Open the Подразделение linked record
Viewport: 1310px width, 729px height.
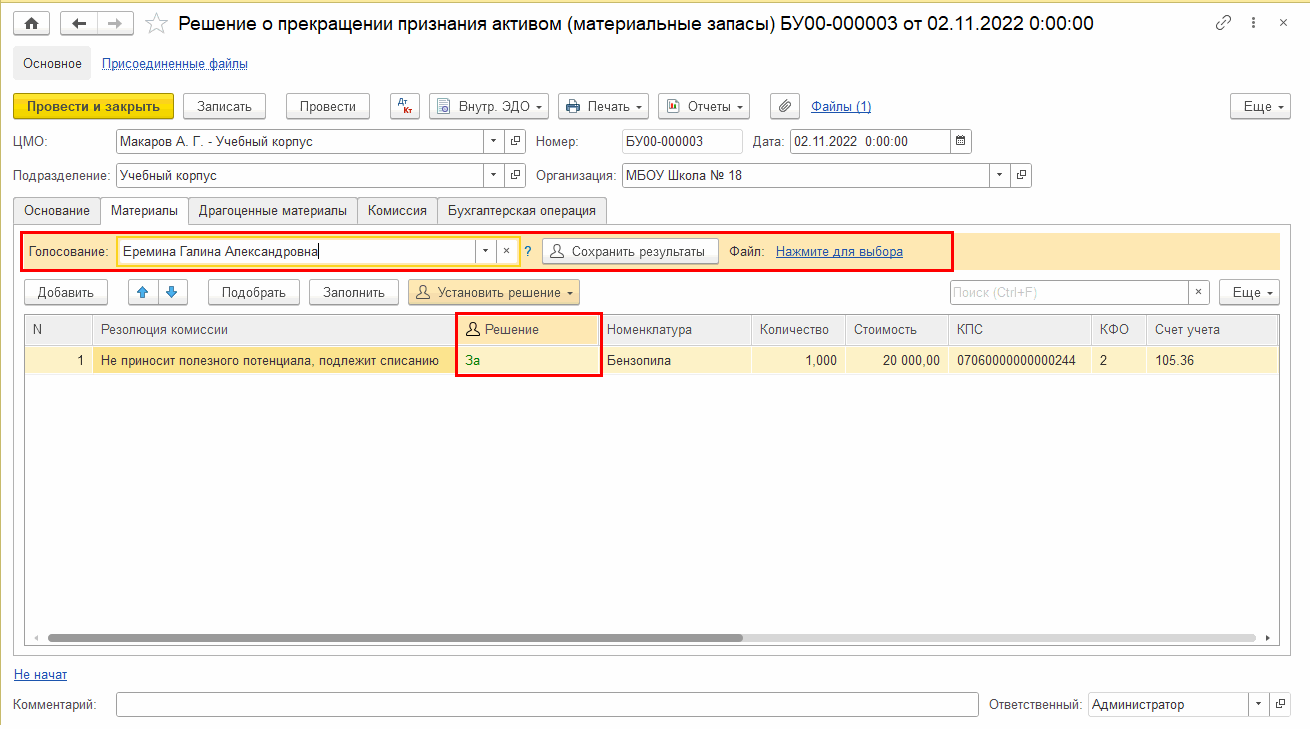tap(516, 175)
